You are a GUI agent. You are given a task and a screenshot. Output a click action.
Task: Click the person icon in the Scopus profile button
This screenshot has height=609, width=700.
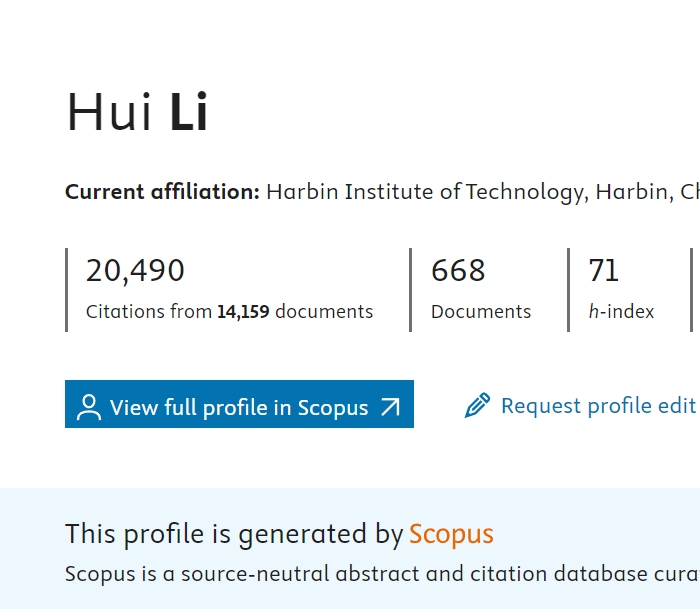click(x=89, y=407)
